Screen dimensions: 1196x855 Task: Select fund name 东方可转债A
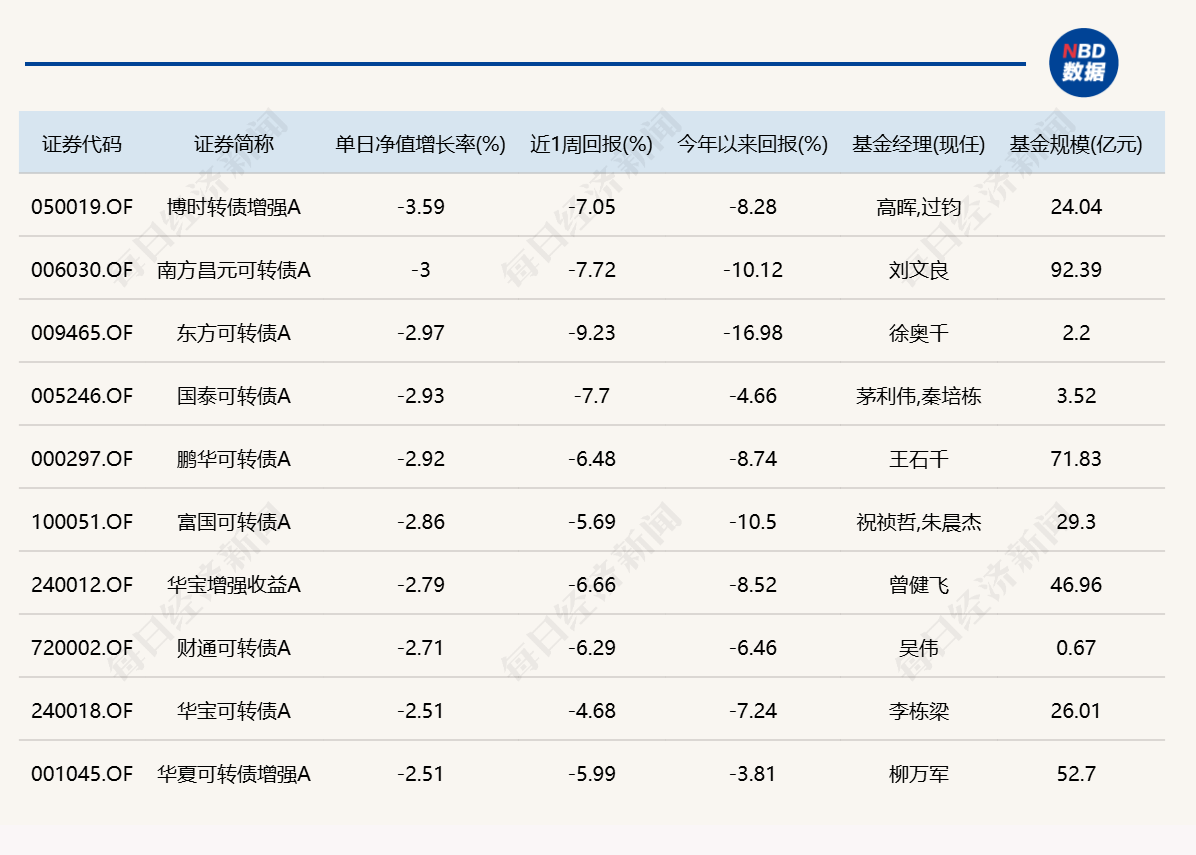(233, 333)
